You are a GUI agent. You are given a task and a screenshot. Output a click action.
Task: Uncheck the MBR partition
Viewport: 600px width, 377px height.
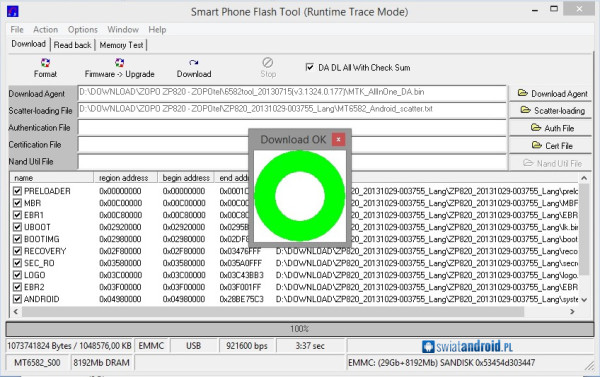coord(17,203)
